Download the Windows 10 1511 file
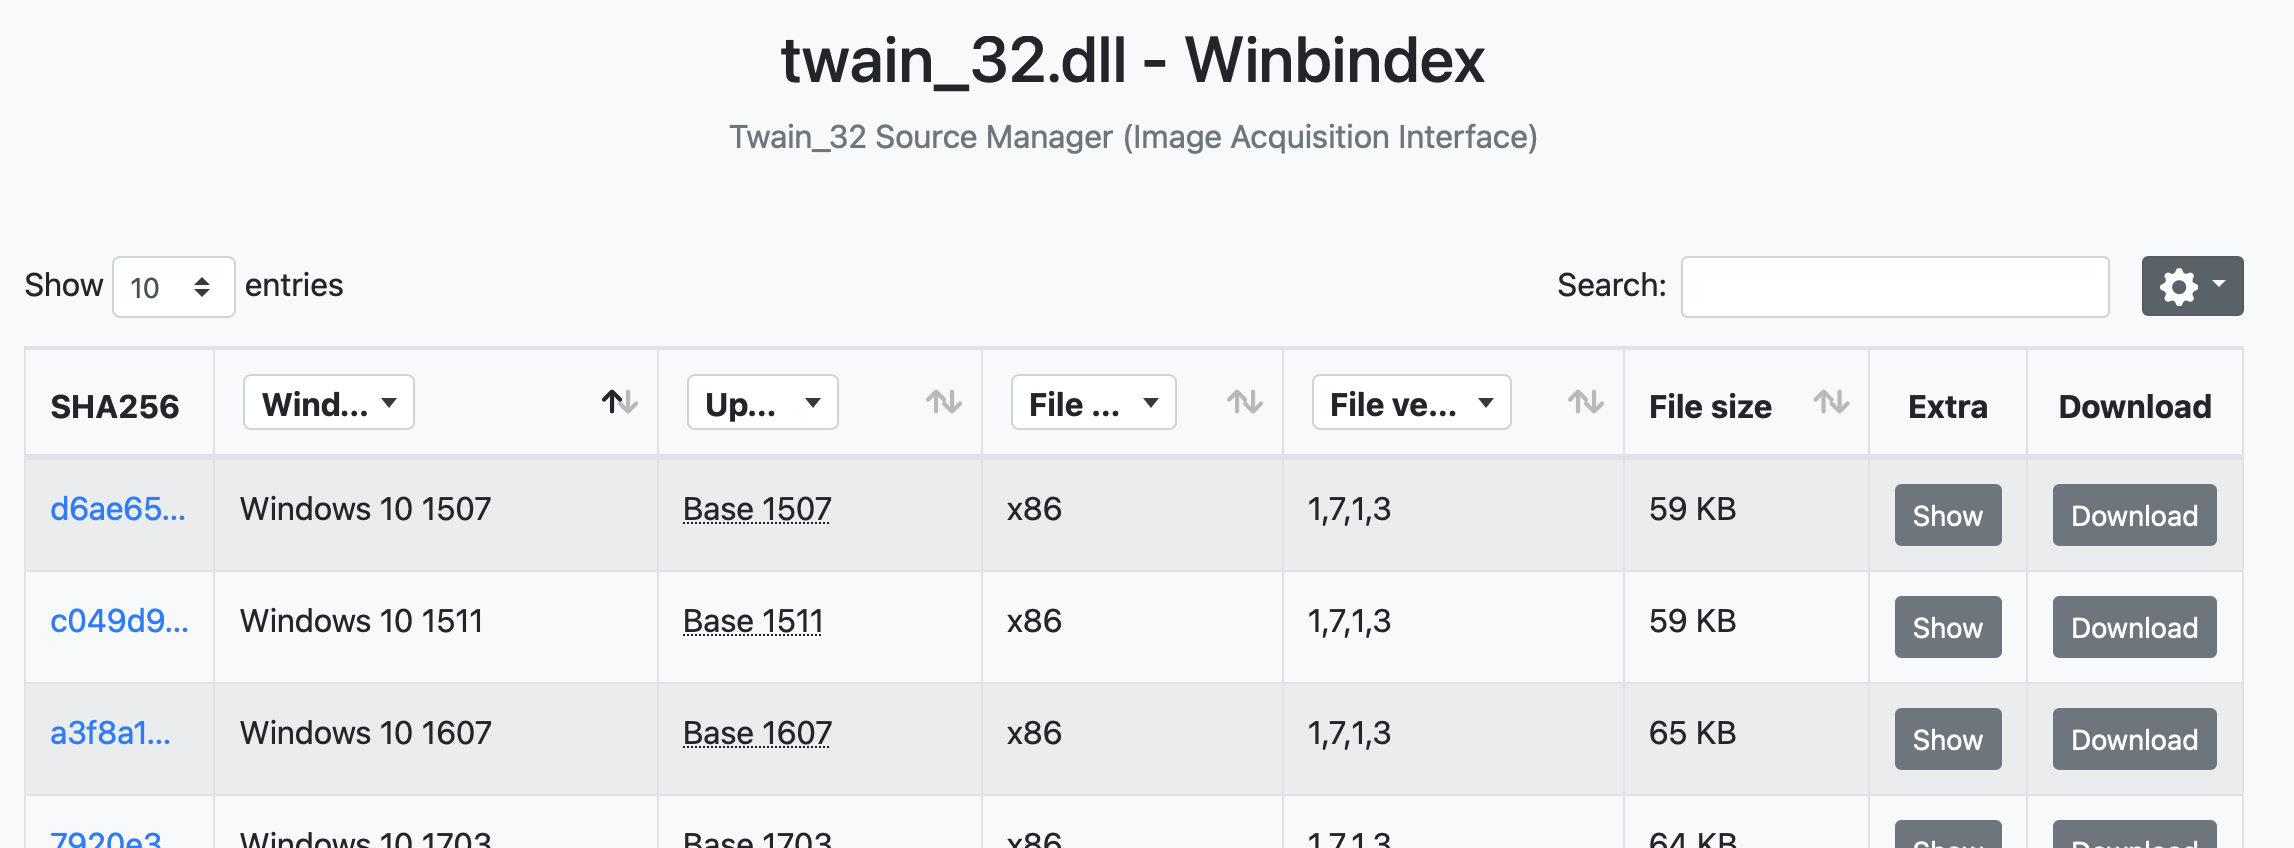This screenshot has height=848, width=2294. 2134,627
